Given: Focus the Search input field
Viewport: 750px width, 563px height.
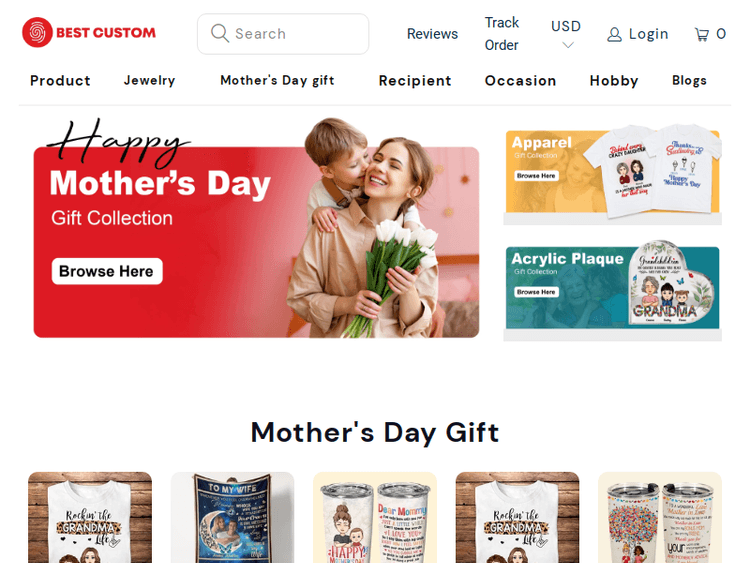Looking at the screenshot, I should tap(283, 34).
